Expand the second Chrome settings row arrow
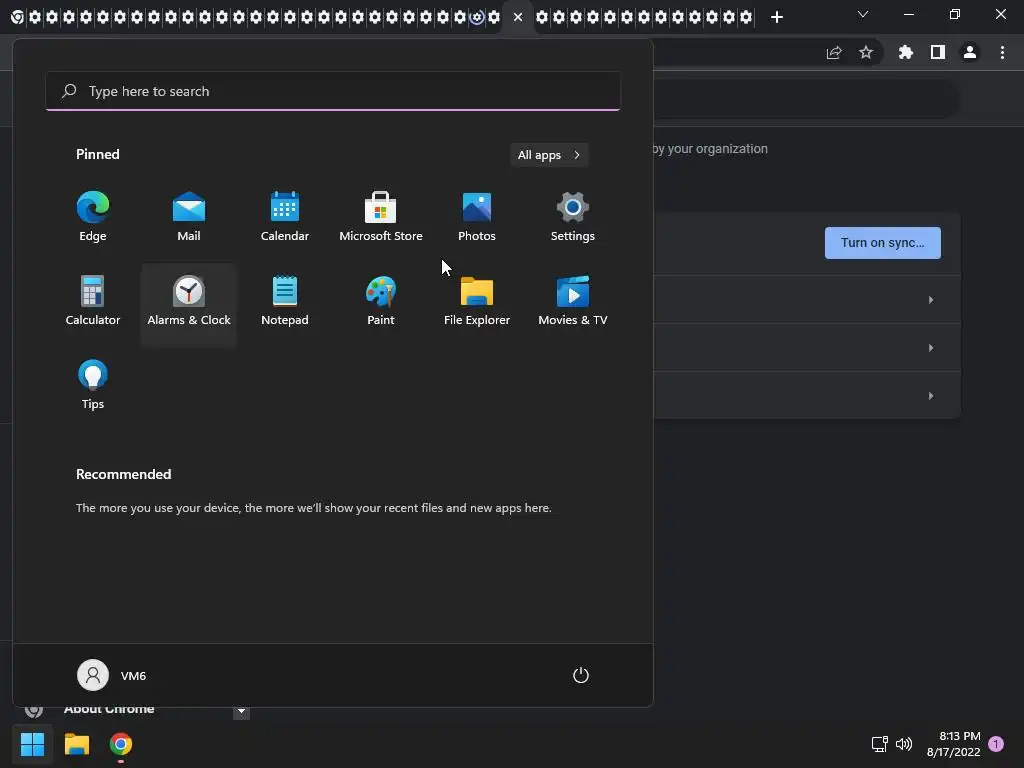 coord(931,348)
